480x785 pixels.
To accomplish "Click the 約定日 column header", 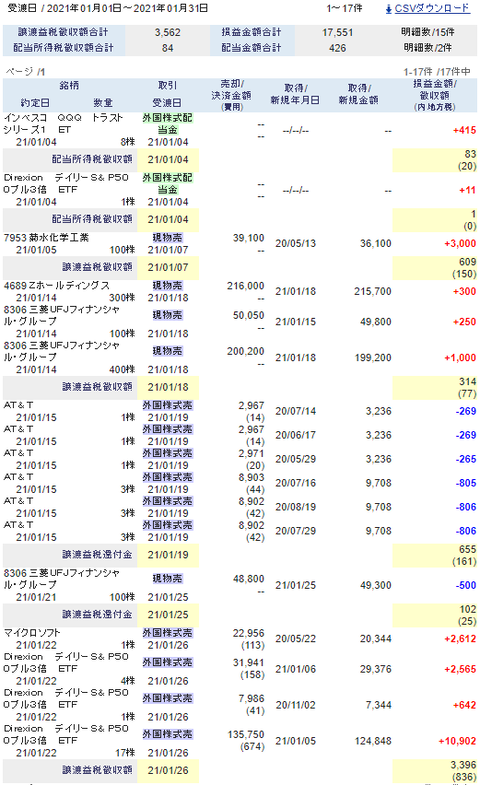I will pyautogui.click(x=35, y=103).
